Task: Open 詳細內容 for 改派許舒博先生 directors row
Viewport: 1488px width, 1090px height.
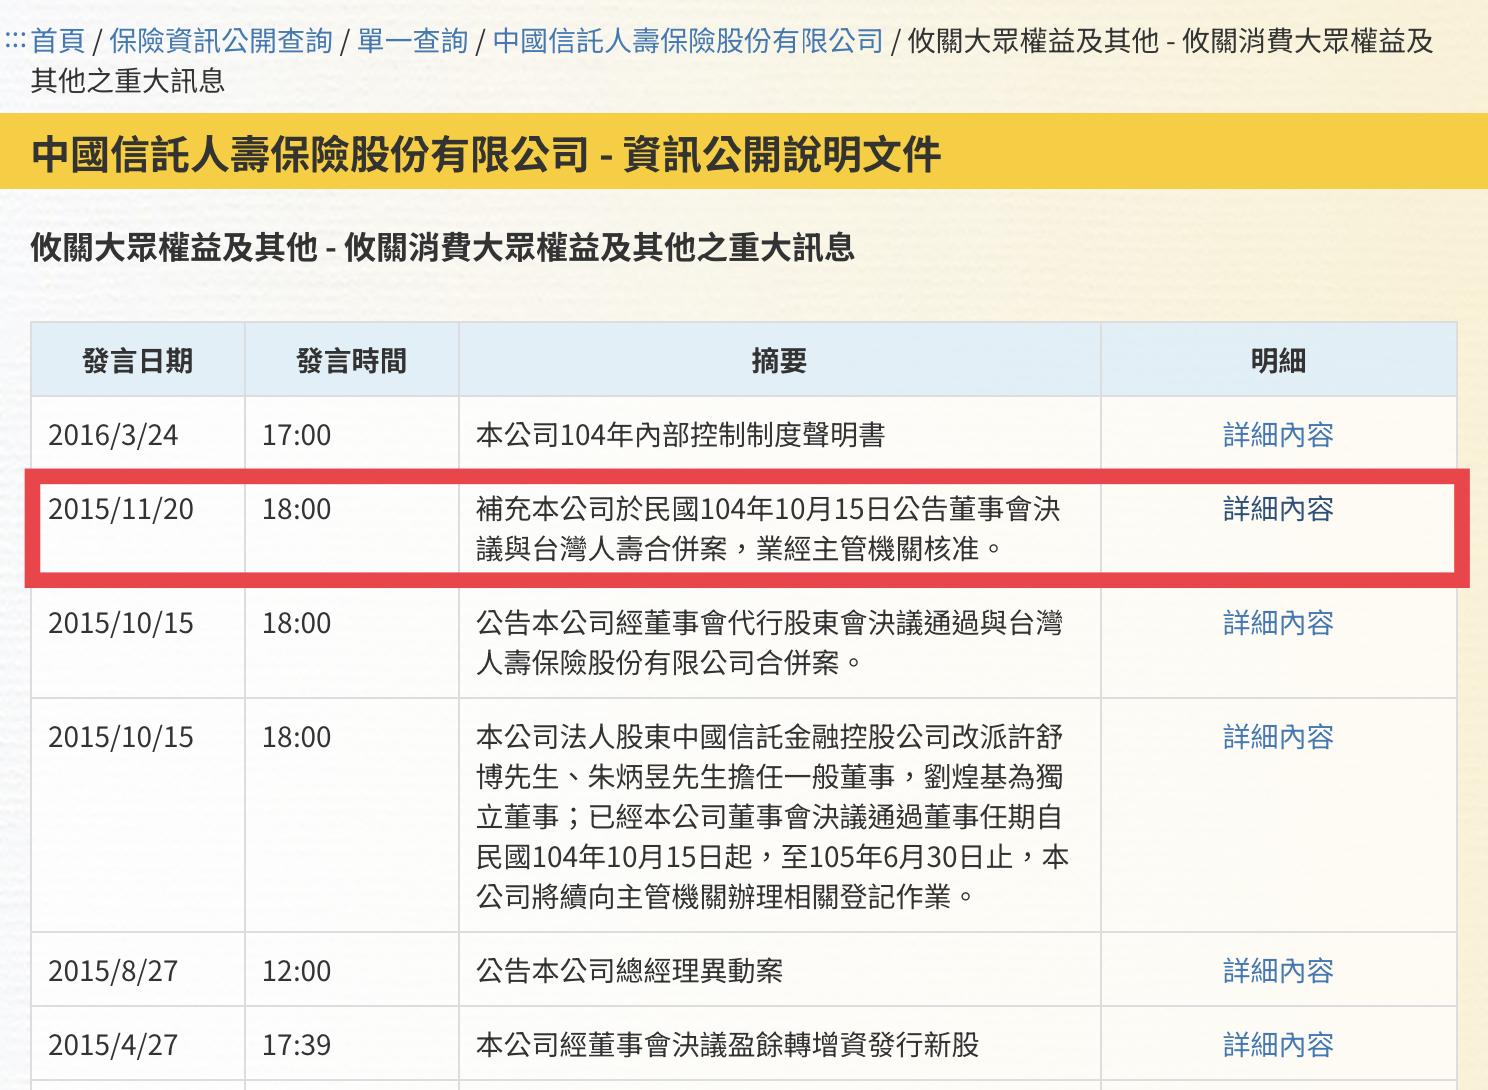Action: point(1278,737)
